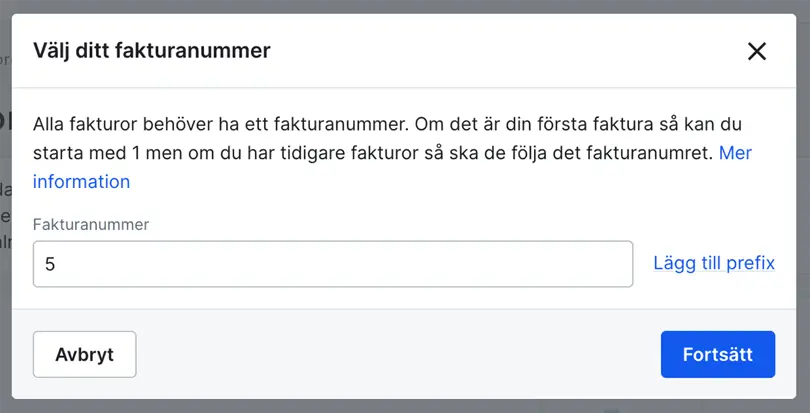
Task: Click the word 'information' in the blue link
Action: [x=81, y=182]
